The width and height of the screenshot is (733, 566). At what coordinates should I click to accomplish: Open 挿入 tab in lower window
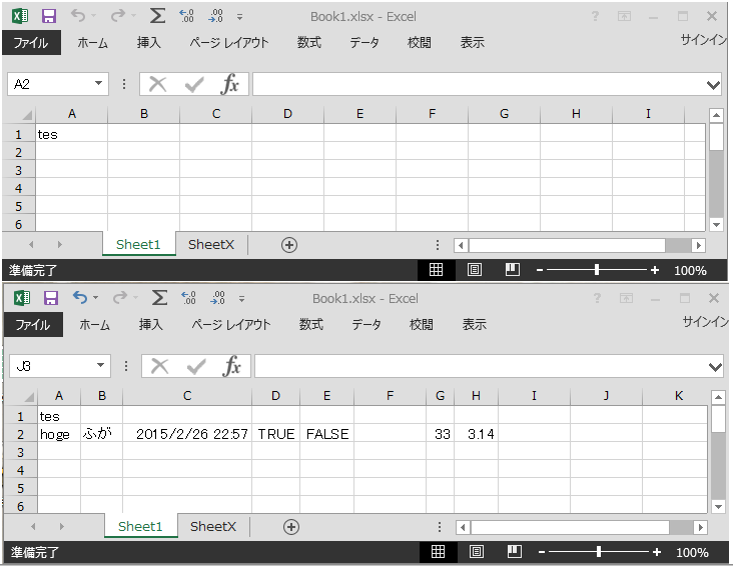coord(151,324)
